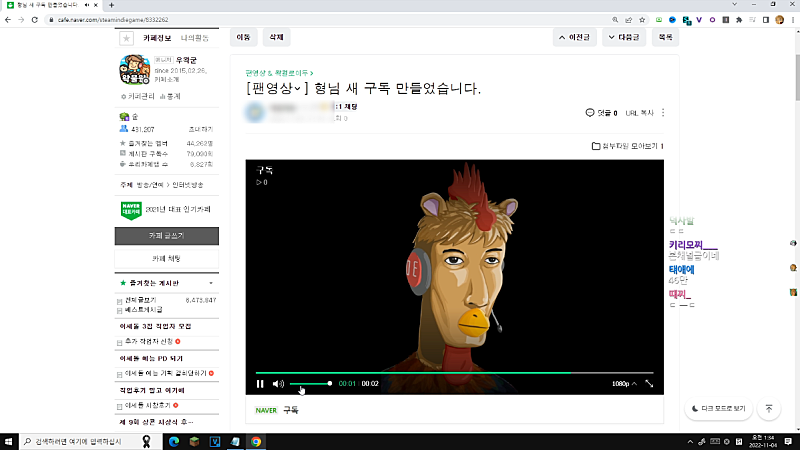Click the 이동 (move) button above the post
The height and width of the screenshot is (450, 800).
click(243, 37)
